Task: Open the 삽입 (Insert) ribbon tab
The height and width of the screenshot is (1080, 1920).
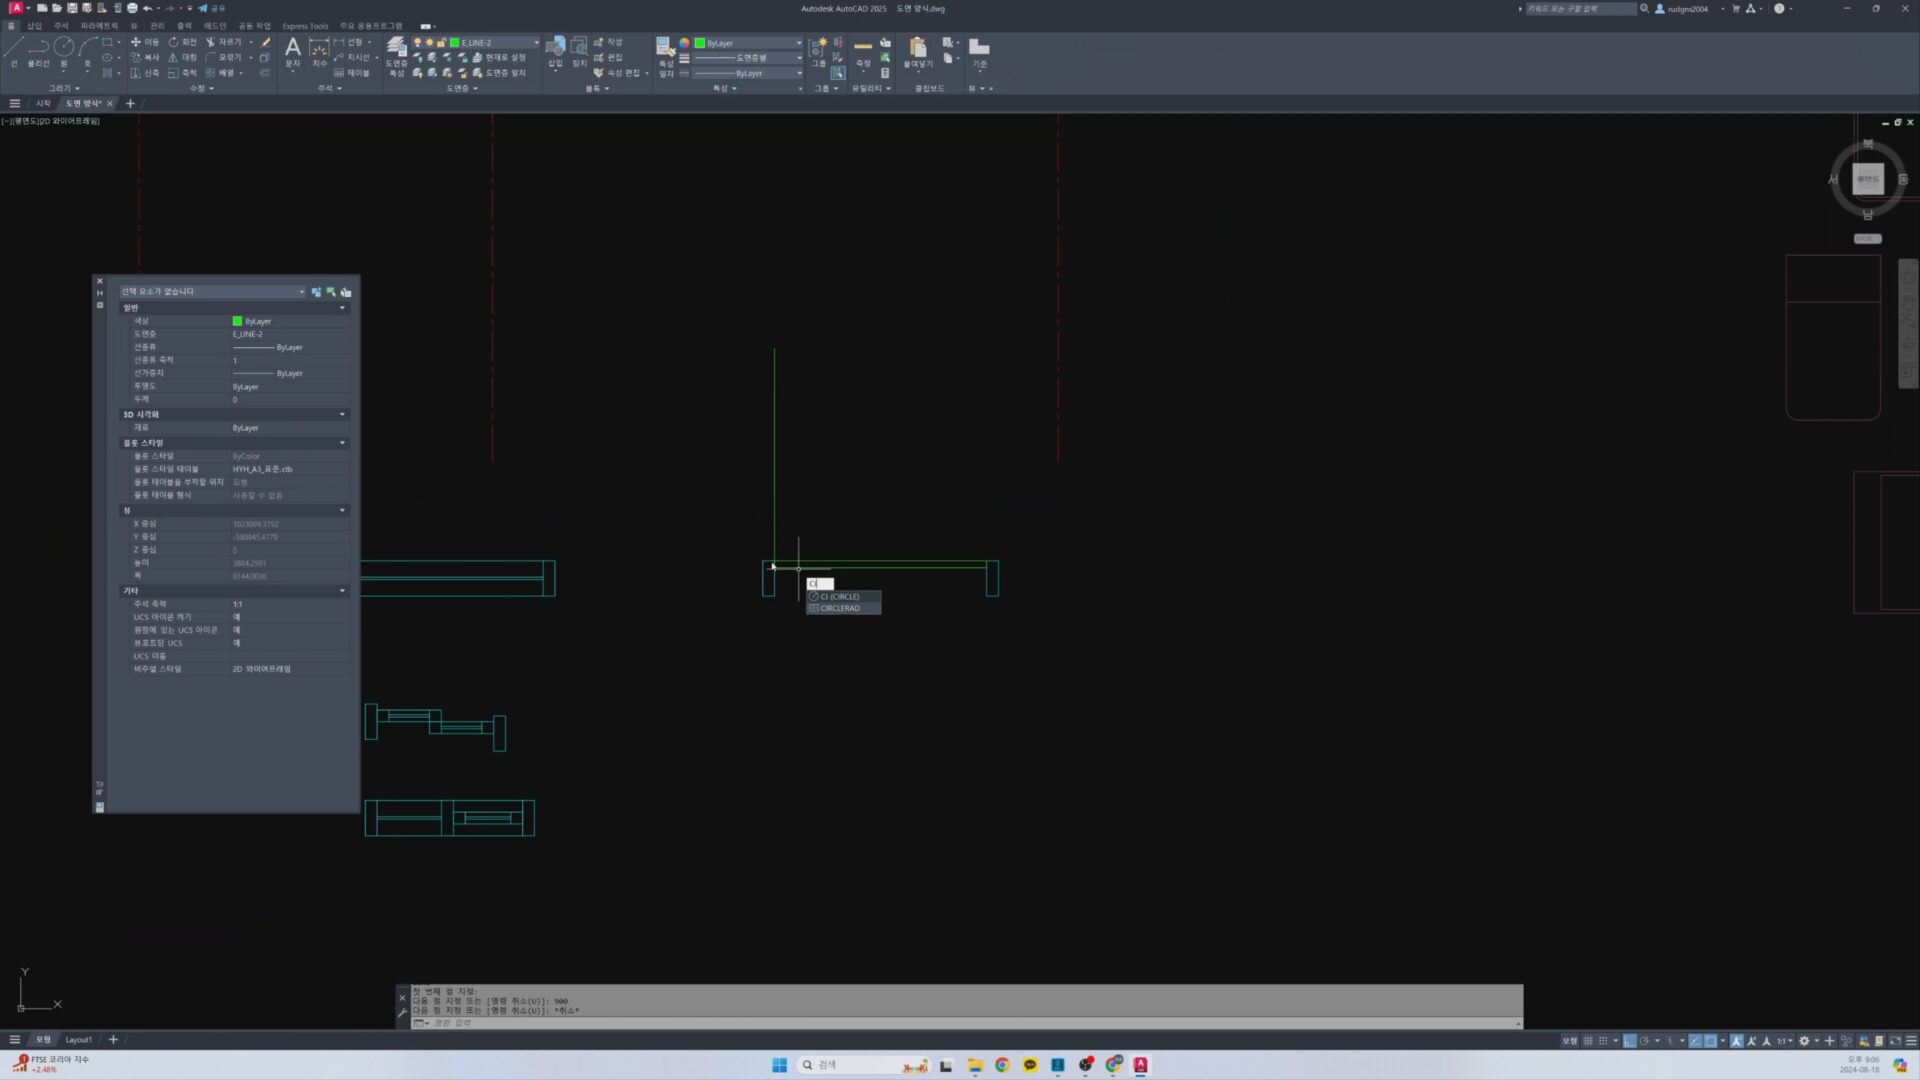Action: click(x=35, y=26)
